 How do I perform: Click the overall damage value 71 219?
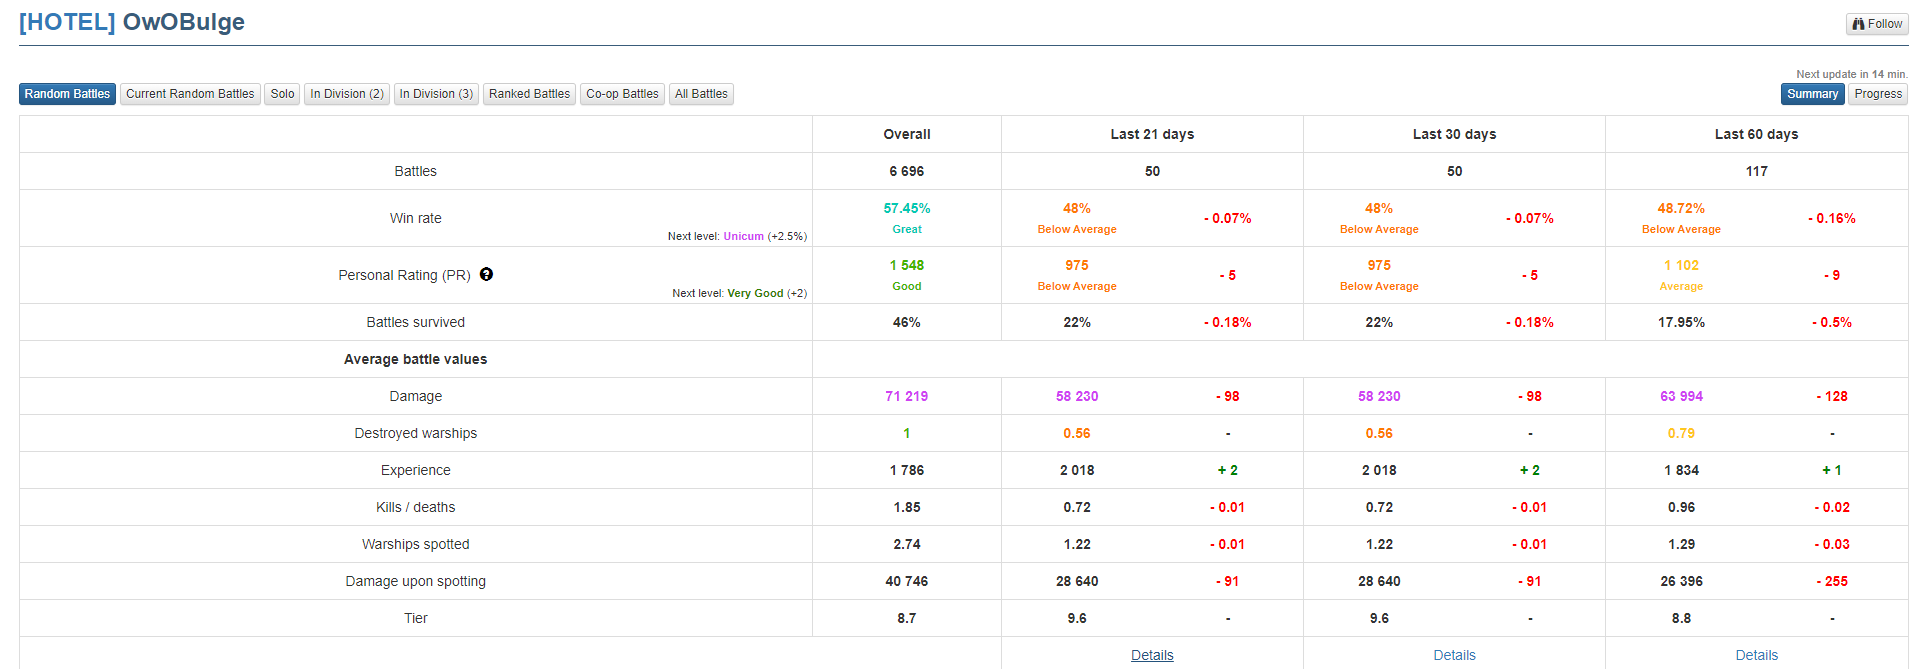907,396
